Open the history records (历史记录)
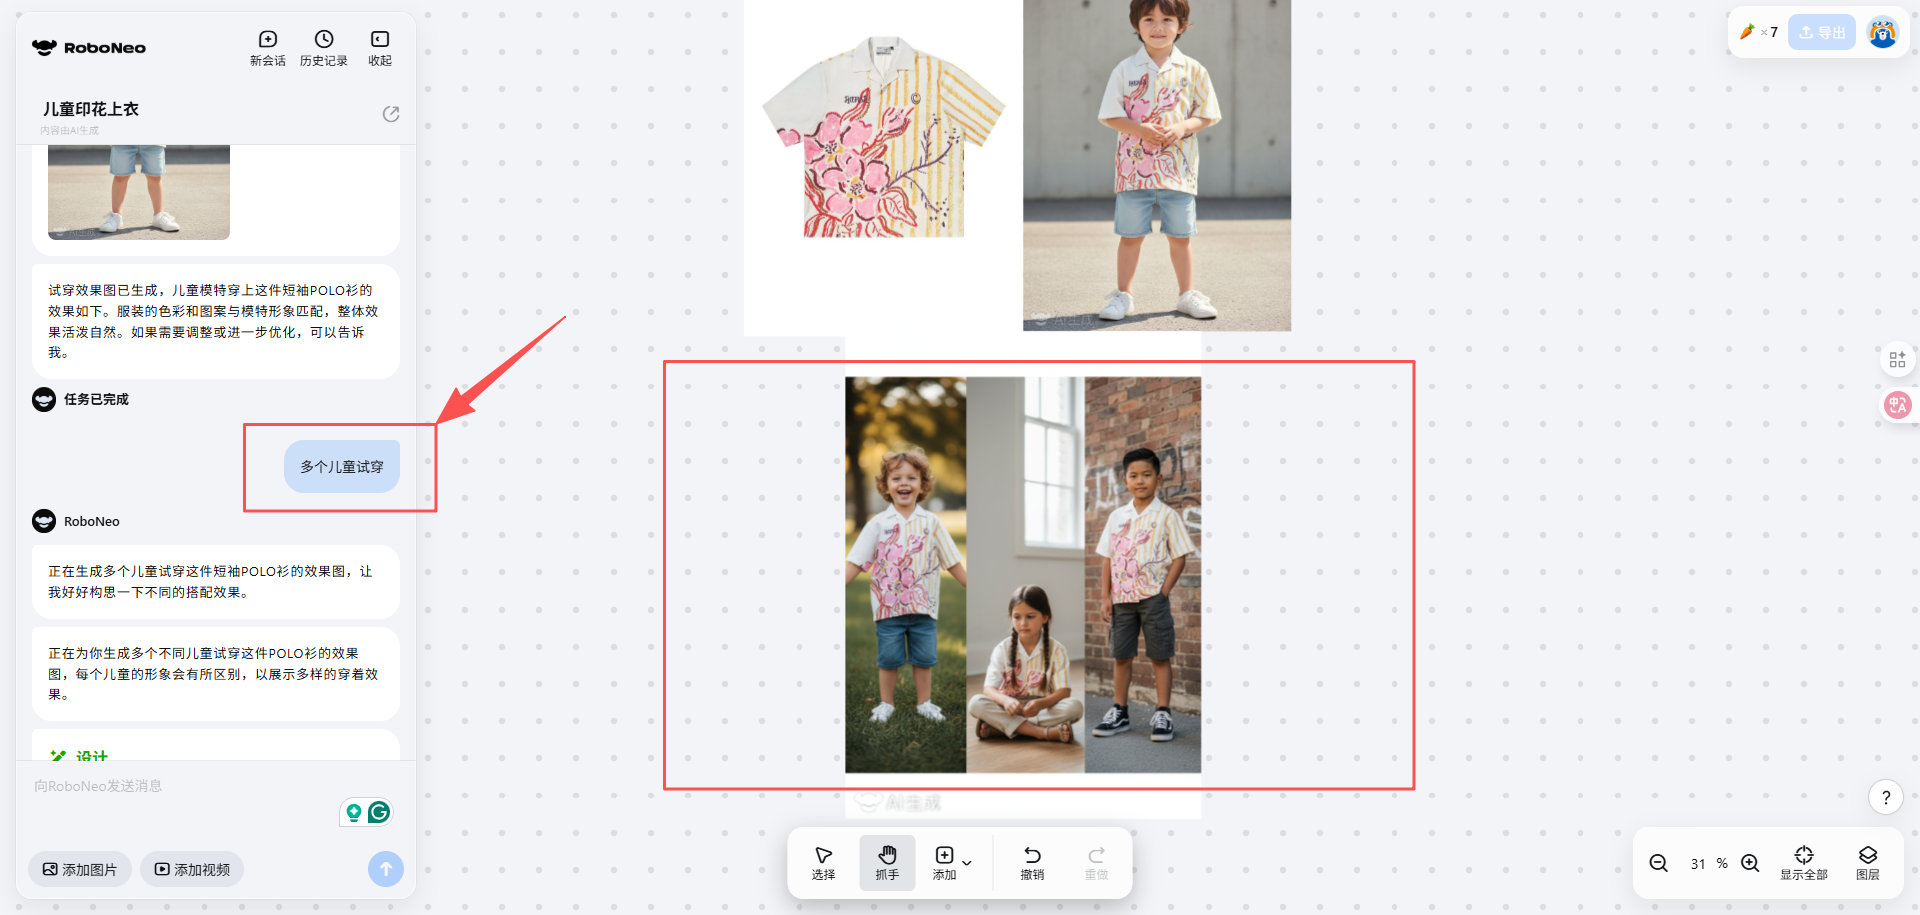Image resolution: width=1920 pixels, height=915 pixels. click(323, 47)
